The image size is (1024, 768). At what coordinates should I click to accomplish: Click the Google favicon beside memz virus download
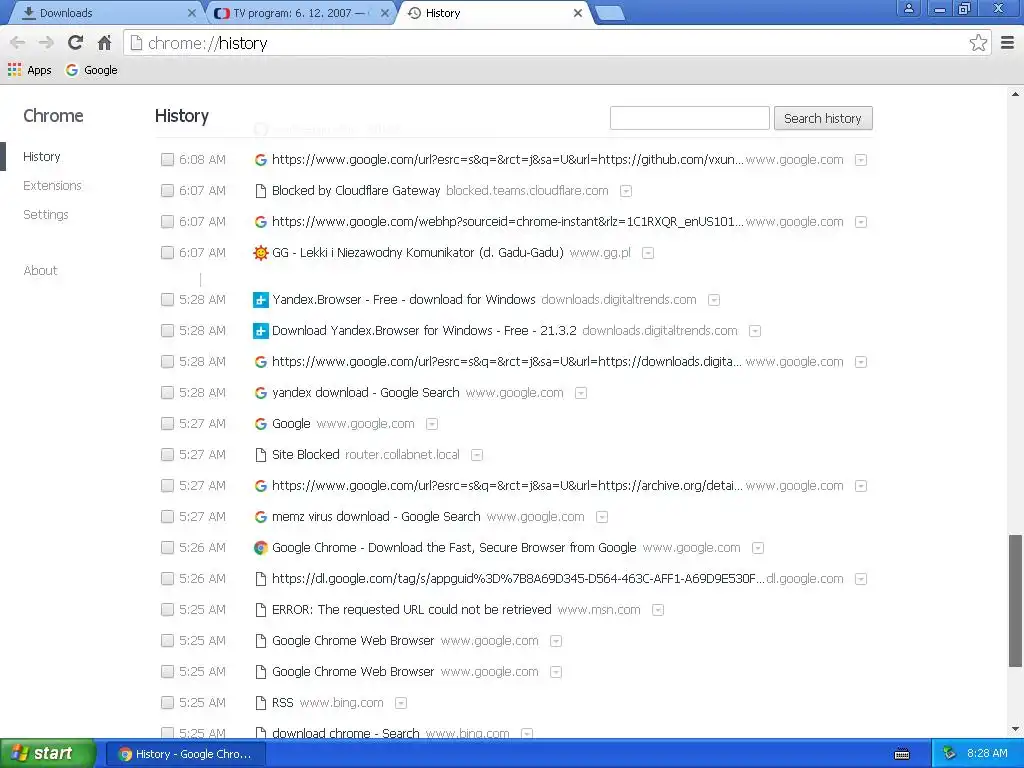pos(261,517)
